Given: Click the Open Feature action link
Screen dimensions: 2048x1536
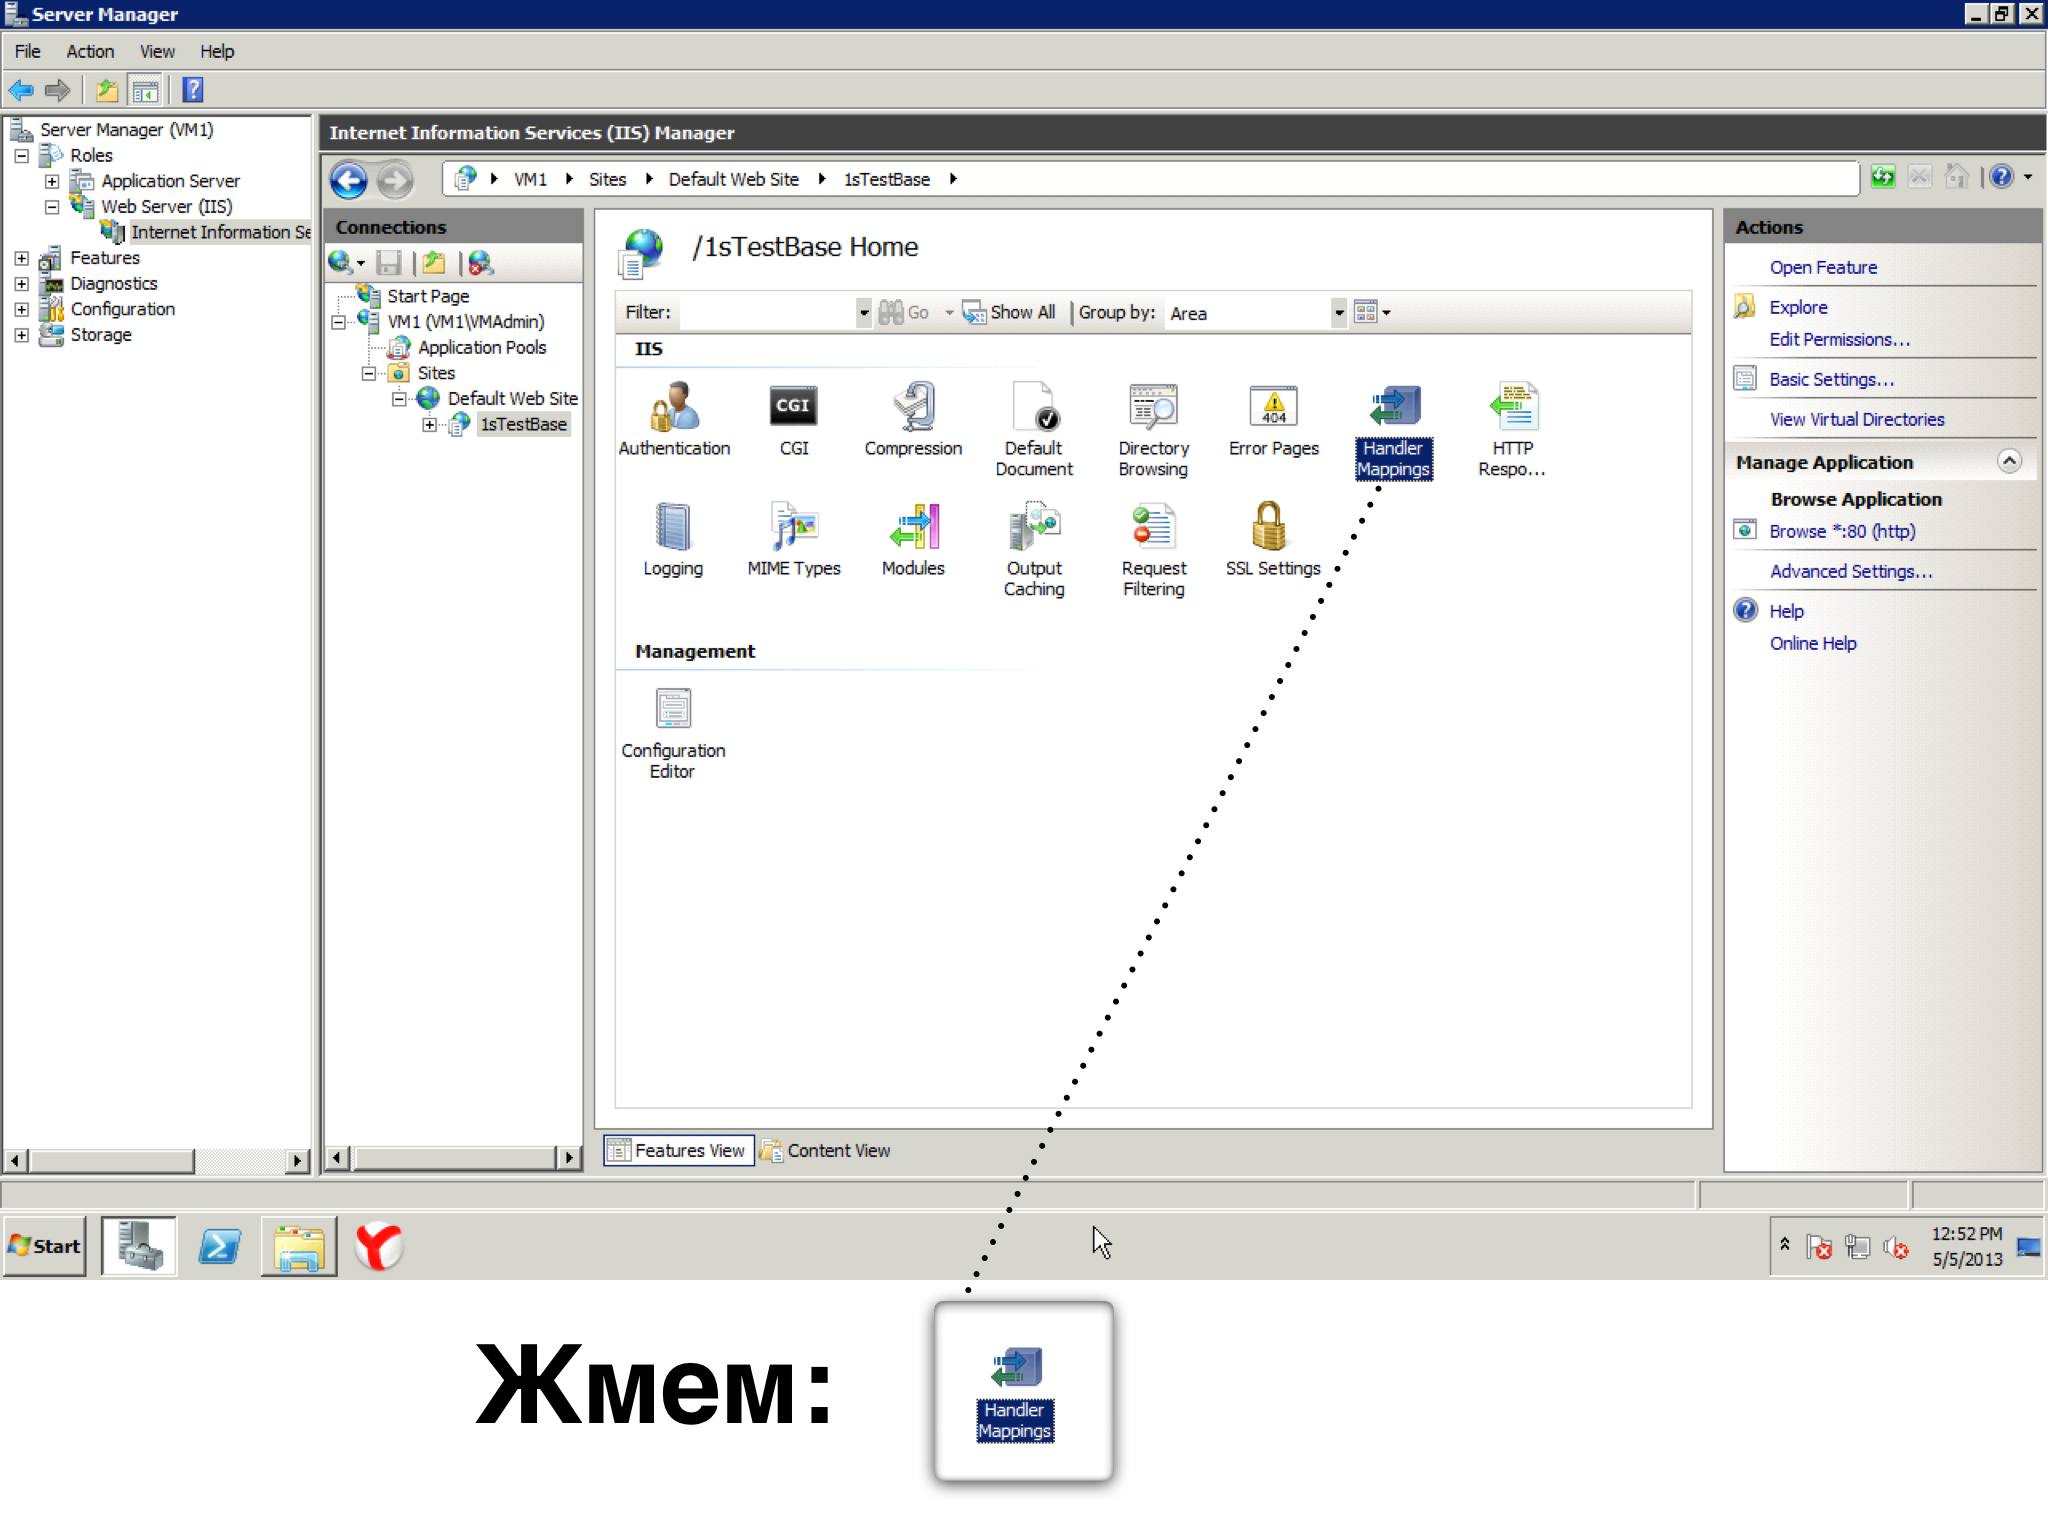Looking at the screenshot, I should (1823, 267).
